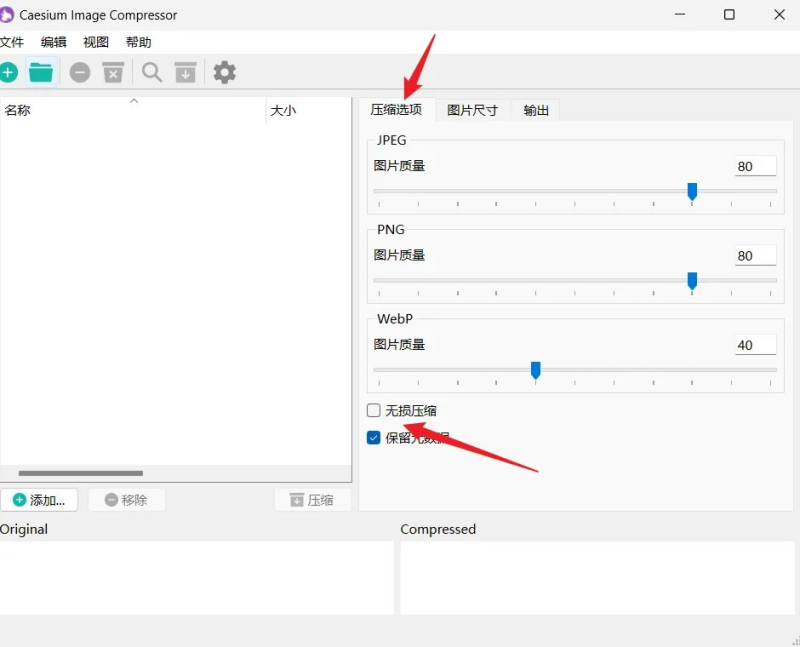
Task: Switch to the 图片尺寸 tab
Action: point(472,110)
